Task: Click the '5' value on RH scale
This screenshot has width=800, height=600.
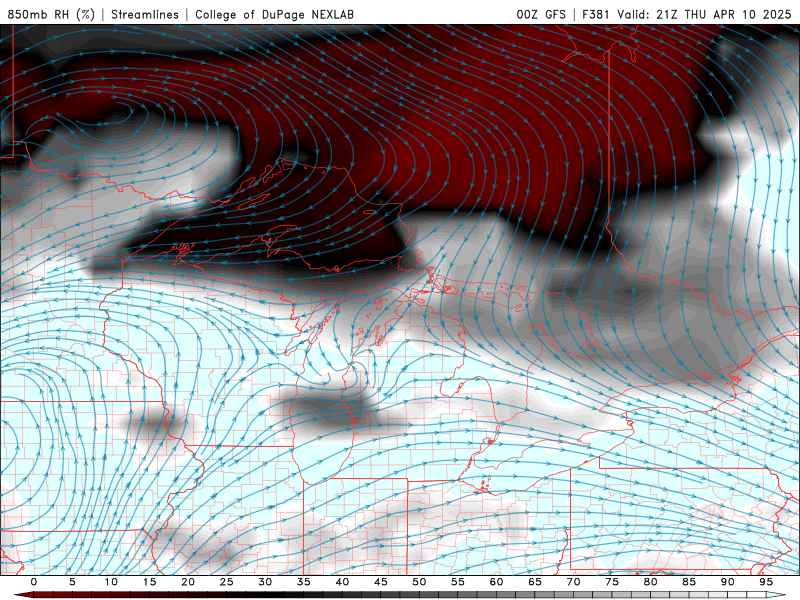Action: pos(72,582)
